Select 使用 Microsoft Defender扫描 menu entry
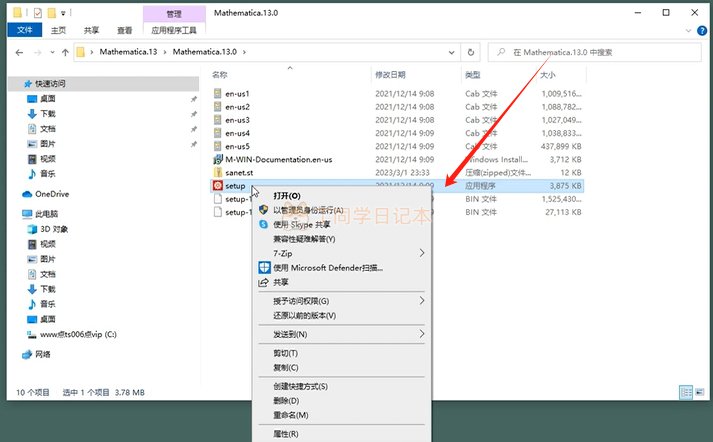 [x=327, y=268]
